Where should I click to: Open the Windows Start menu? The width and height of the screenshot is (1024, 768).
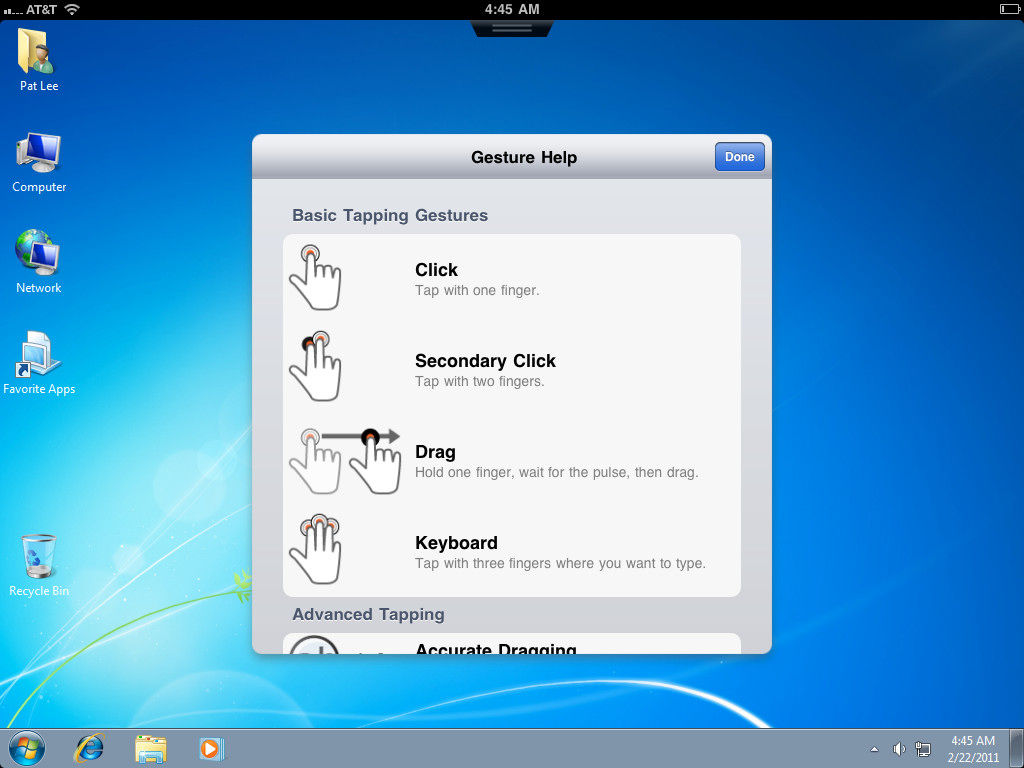[27, 748]
